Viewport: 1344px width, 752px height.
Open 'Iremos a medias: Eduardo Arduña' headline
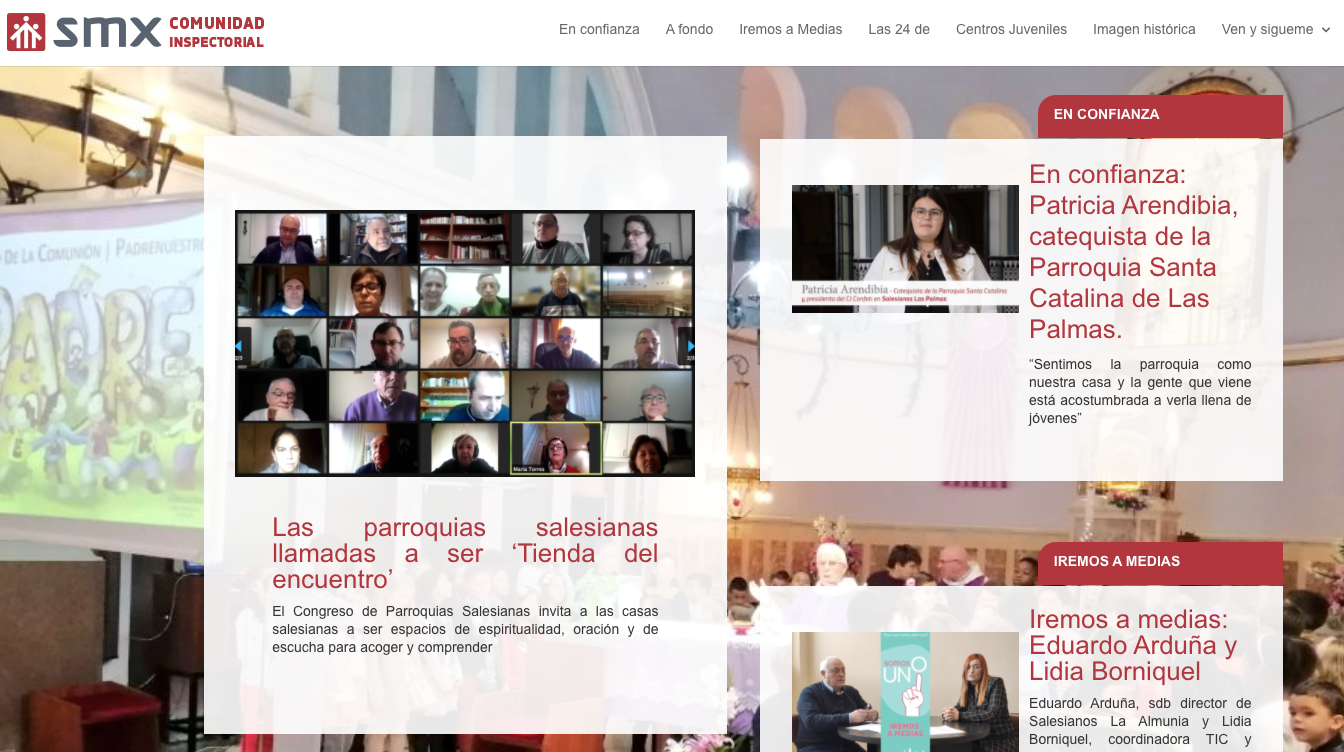(x=1133, y=645)
